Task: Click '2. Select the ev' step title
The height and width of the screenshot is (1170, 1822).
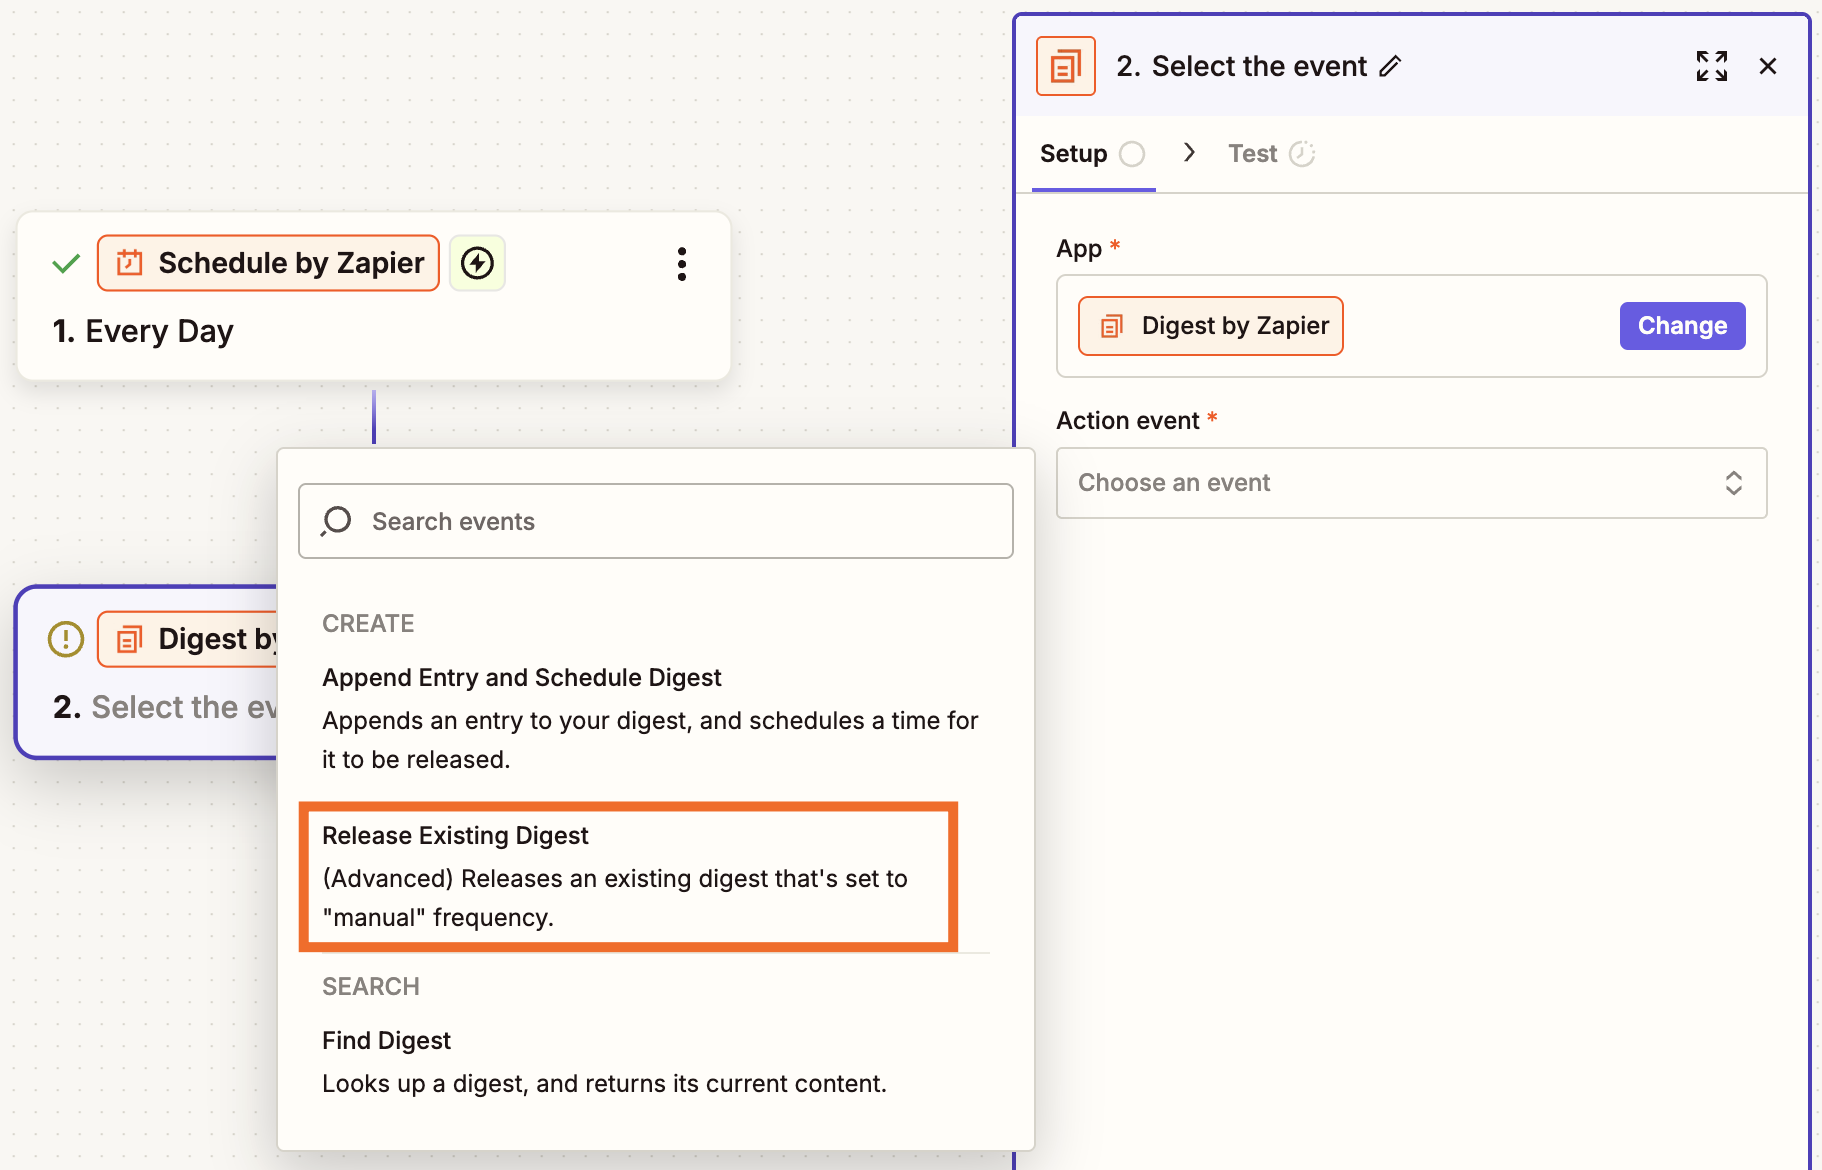Action: 165,707
